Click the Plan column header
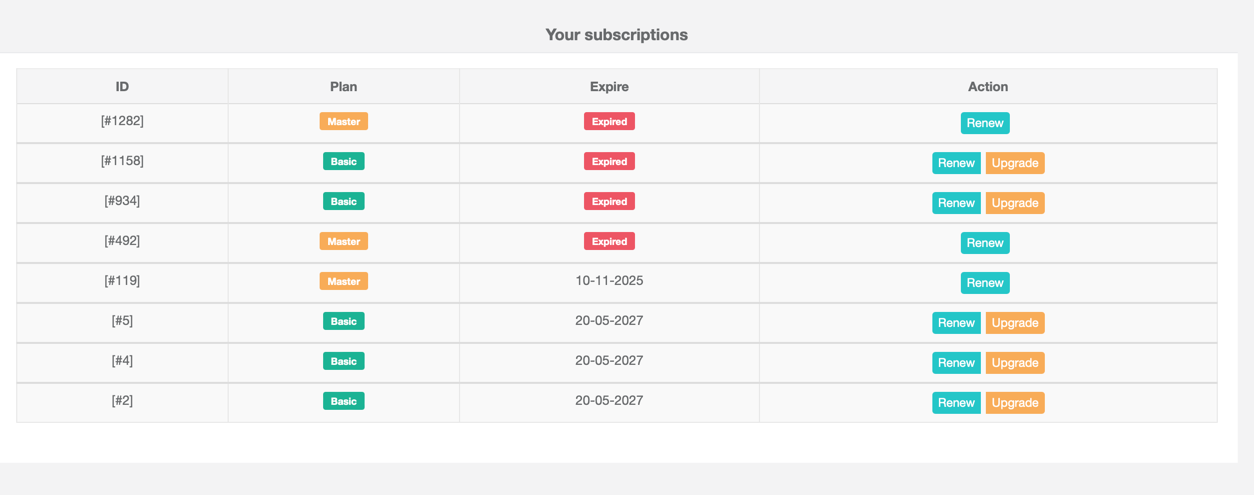The height and width of the screenshot is (495, 1254). 344,87
